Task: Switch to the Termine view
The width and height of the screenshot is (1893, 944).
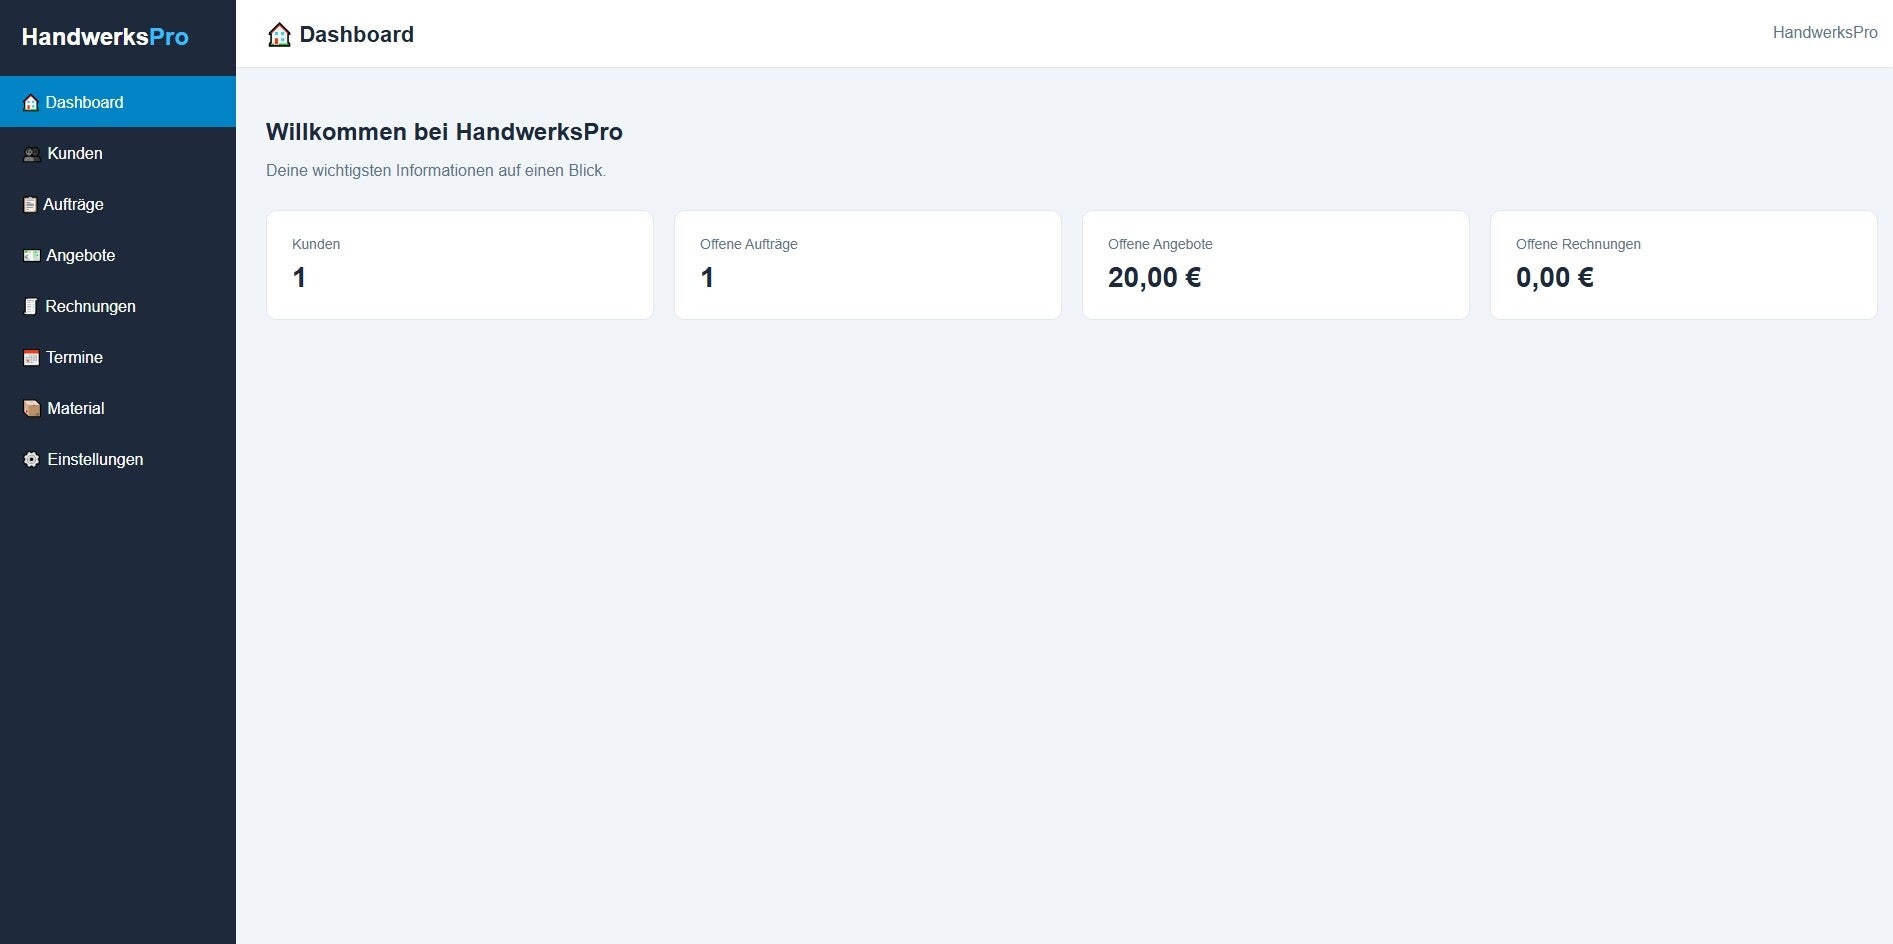Action: point(118,357)
